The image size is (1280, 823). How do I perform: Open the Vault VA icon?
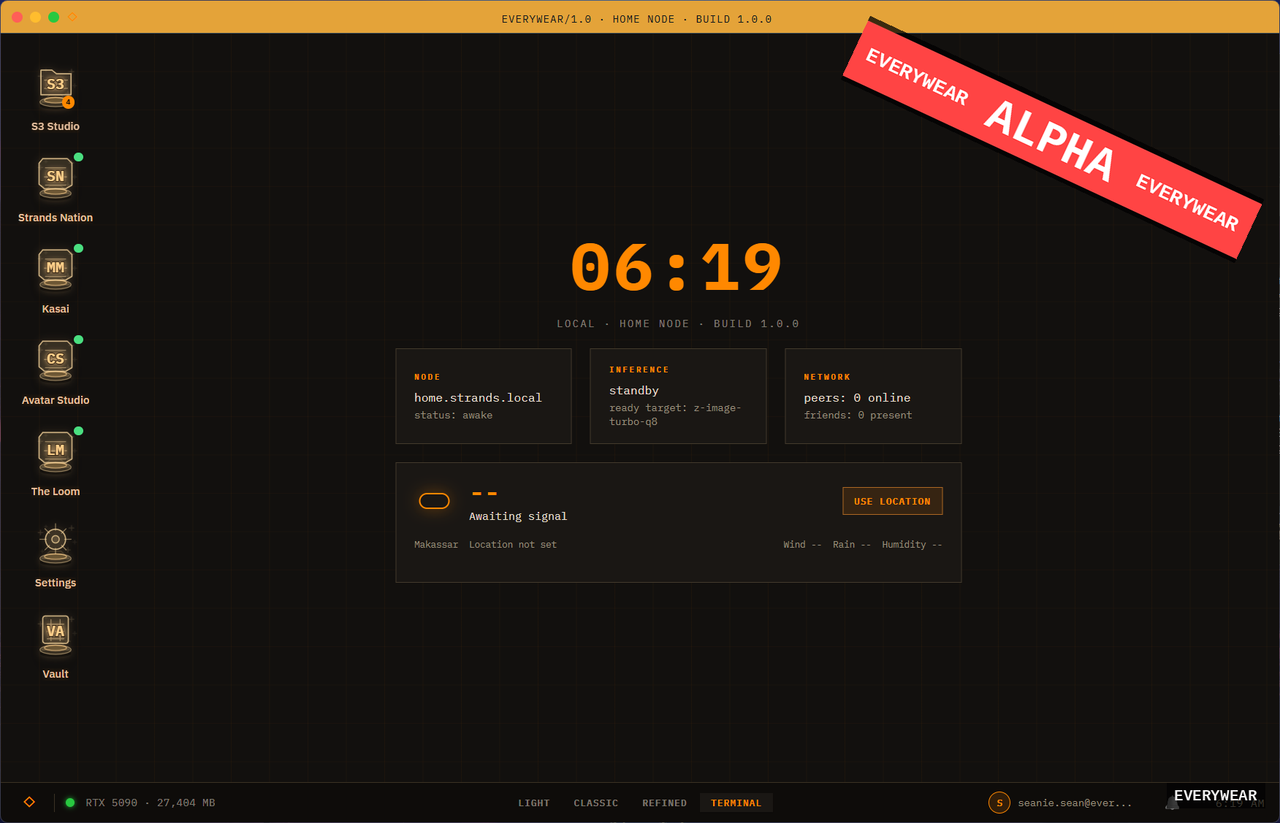click(x=55, y=634)
